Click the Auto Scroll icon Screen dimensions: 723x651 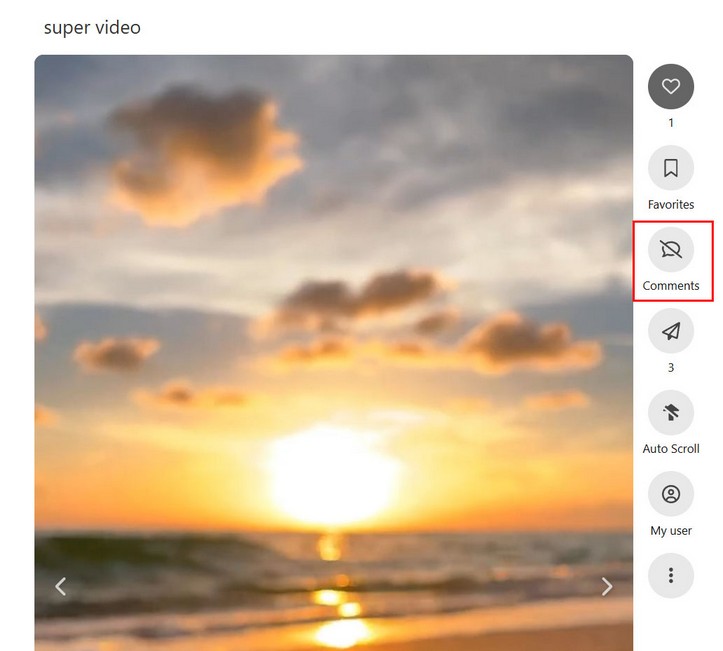670,412
